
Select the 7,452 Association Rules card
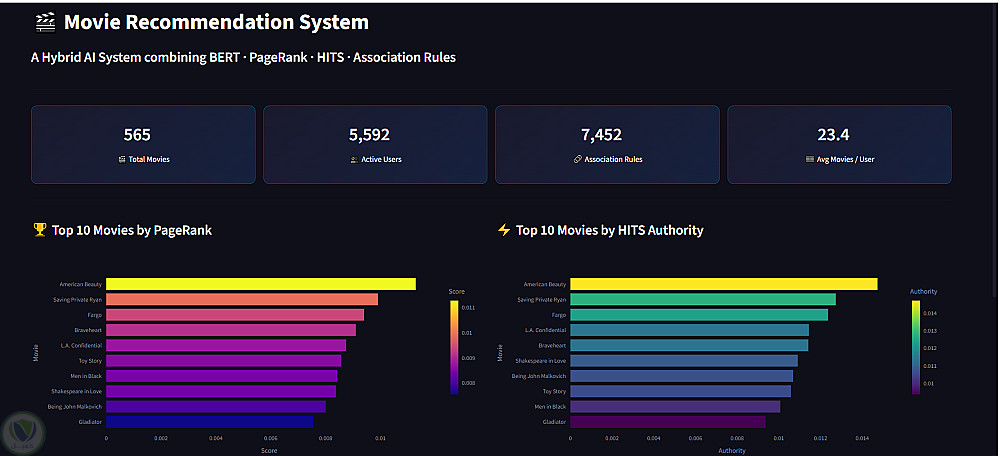point(607,145)
